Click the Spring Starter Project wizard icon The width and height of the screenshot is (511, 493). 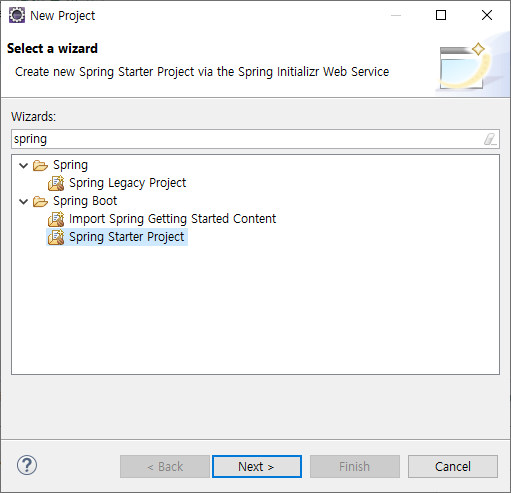[56, 237]
